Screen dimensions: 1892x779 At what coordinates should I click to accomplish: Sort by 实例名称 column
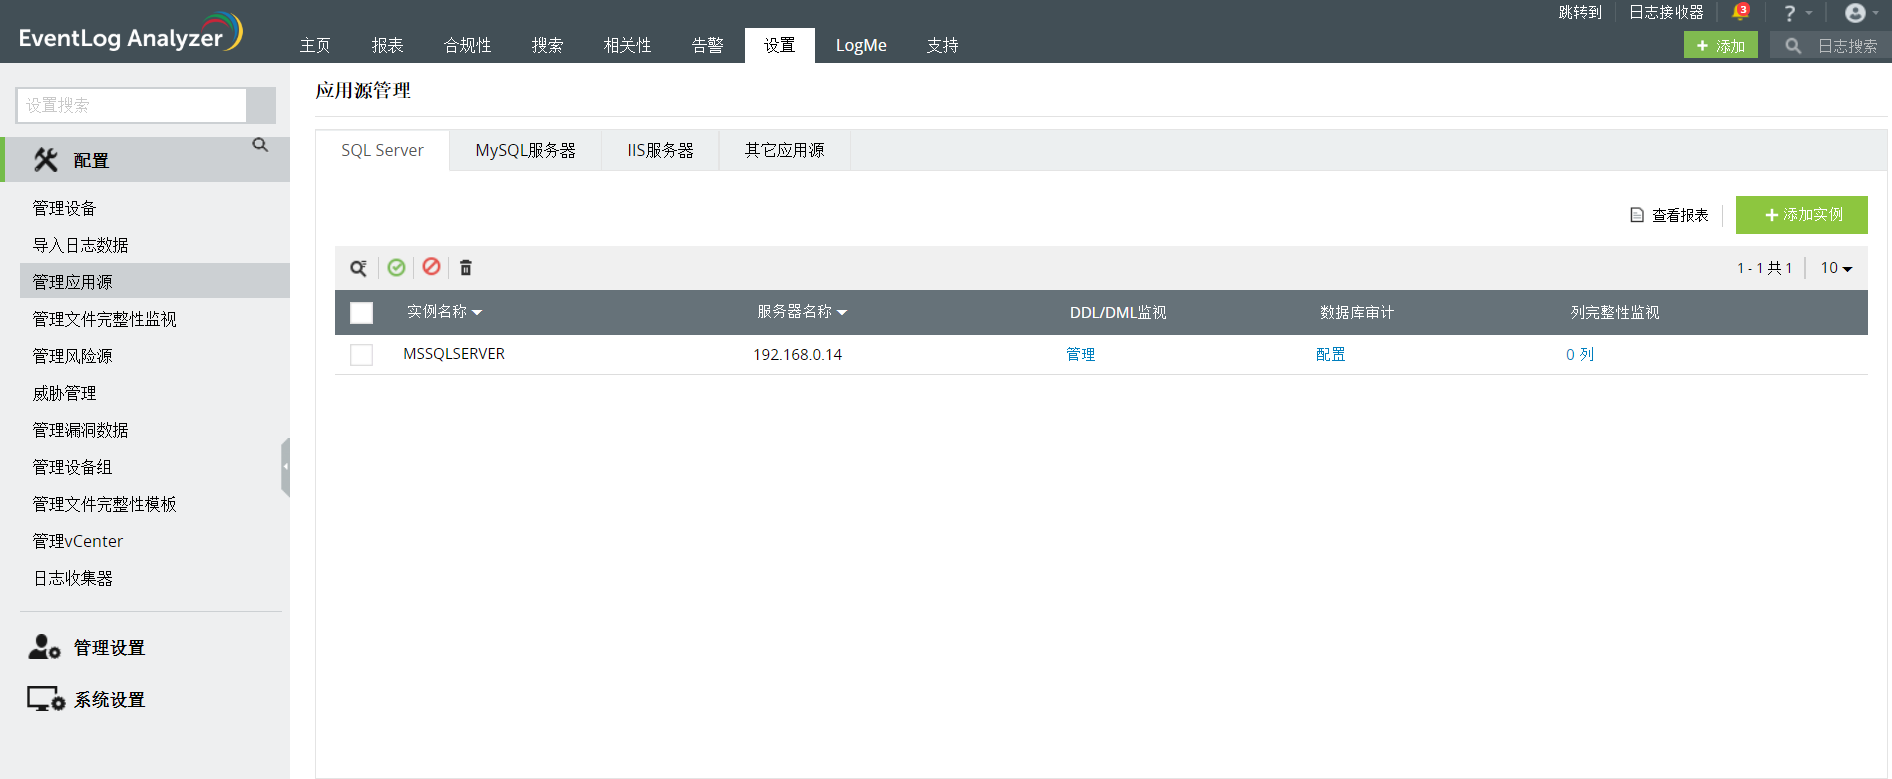(444, 312)
